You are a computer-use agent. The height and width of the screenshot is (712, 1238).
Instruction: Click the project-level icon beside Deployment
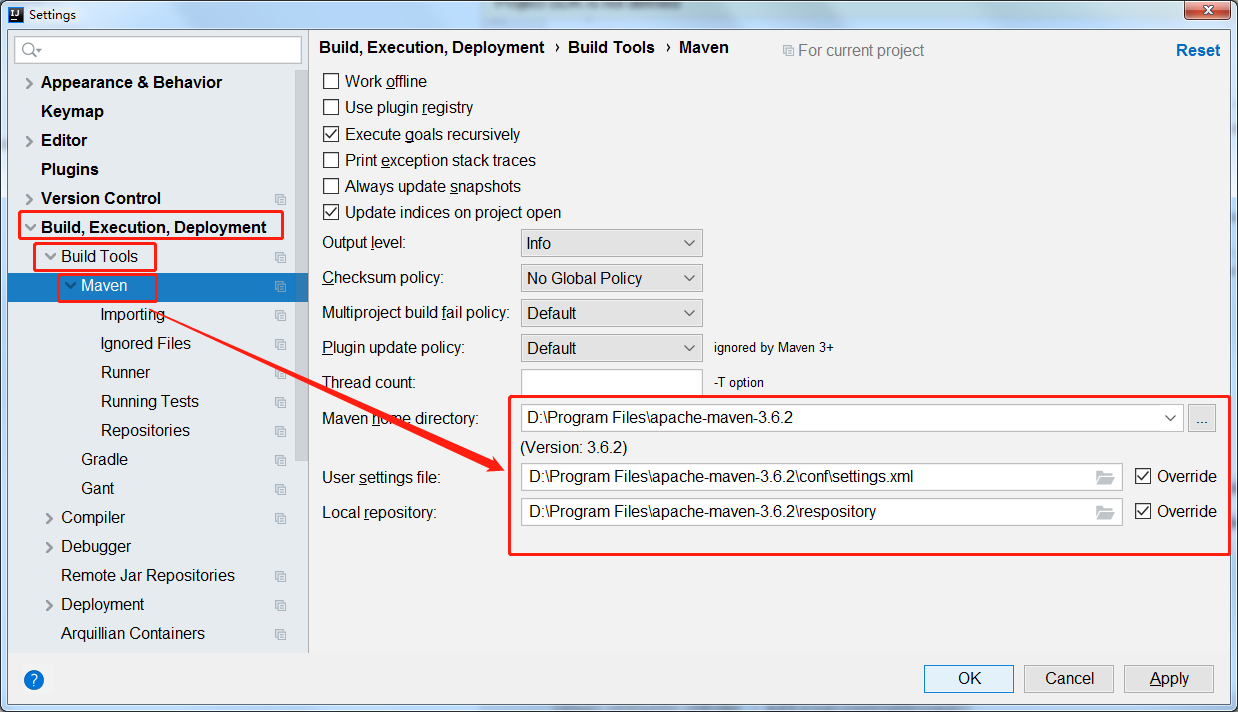tap(280, 605)
